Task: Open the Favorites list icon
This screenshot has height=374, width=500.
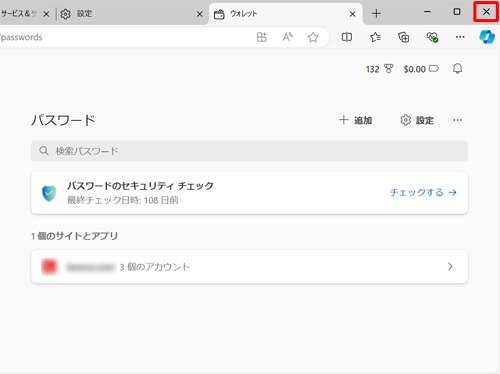Action: click(x=375, y=37)
